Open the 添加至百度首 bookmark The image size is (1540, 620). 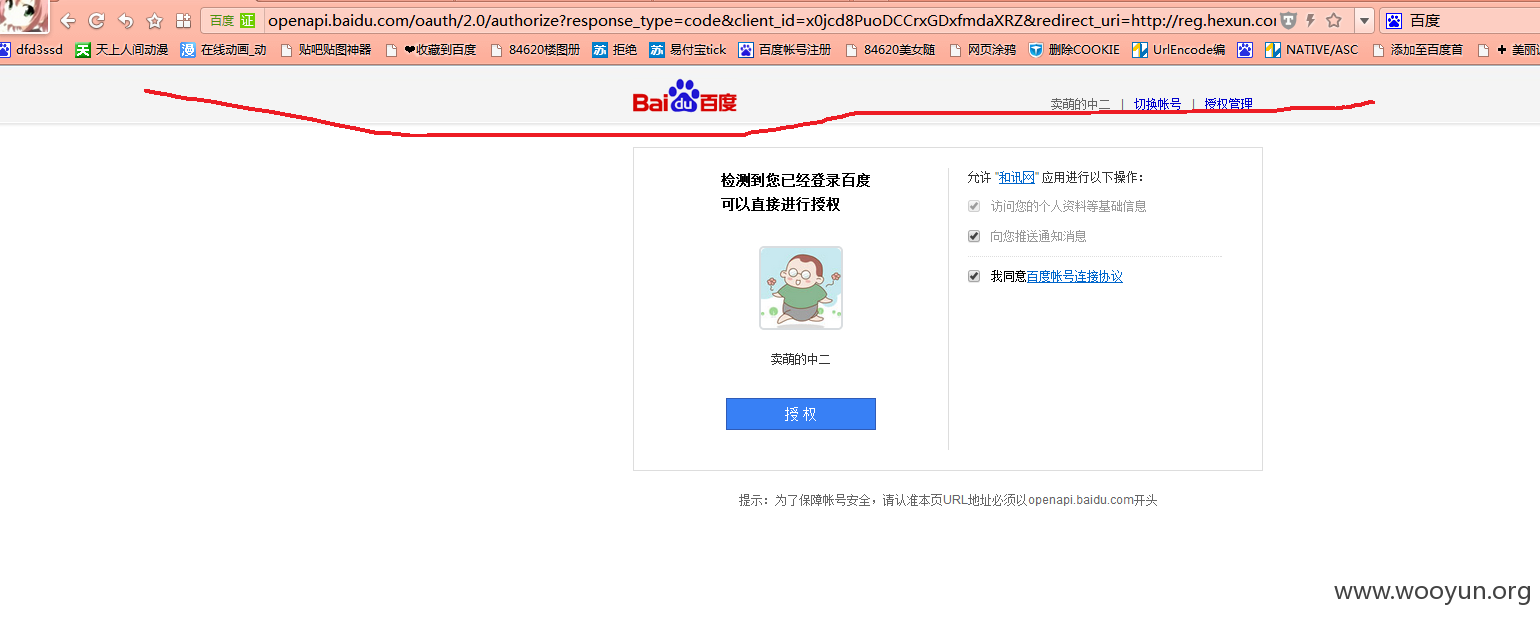click(1417, 50)
